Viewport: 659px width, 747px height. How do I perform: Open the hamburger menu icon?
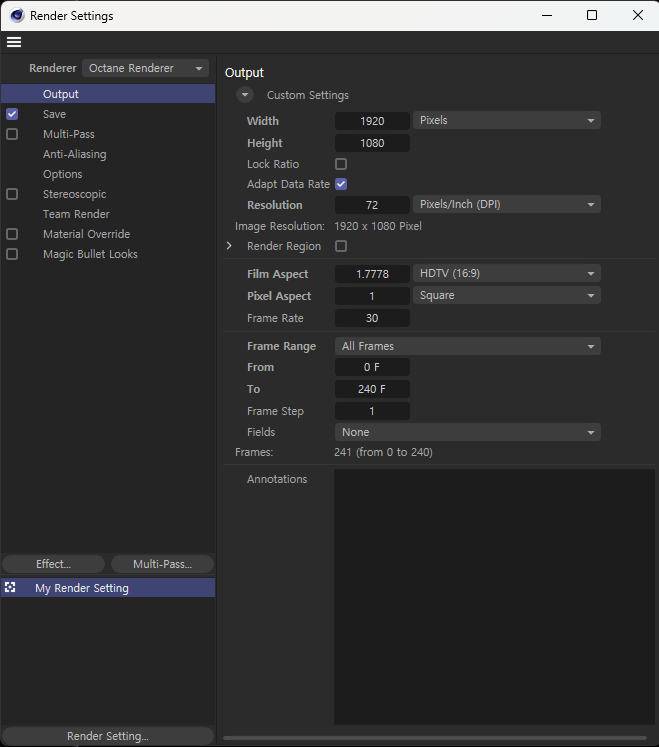point(14,42)
